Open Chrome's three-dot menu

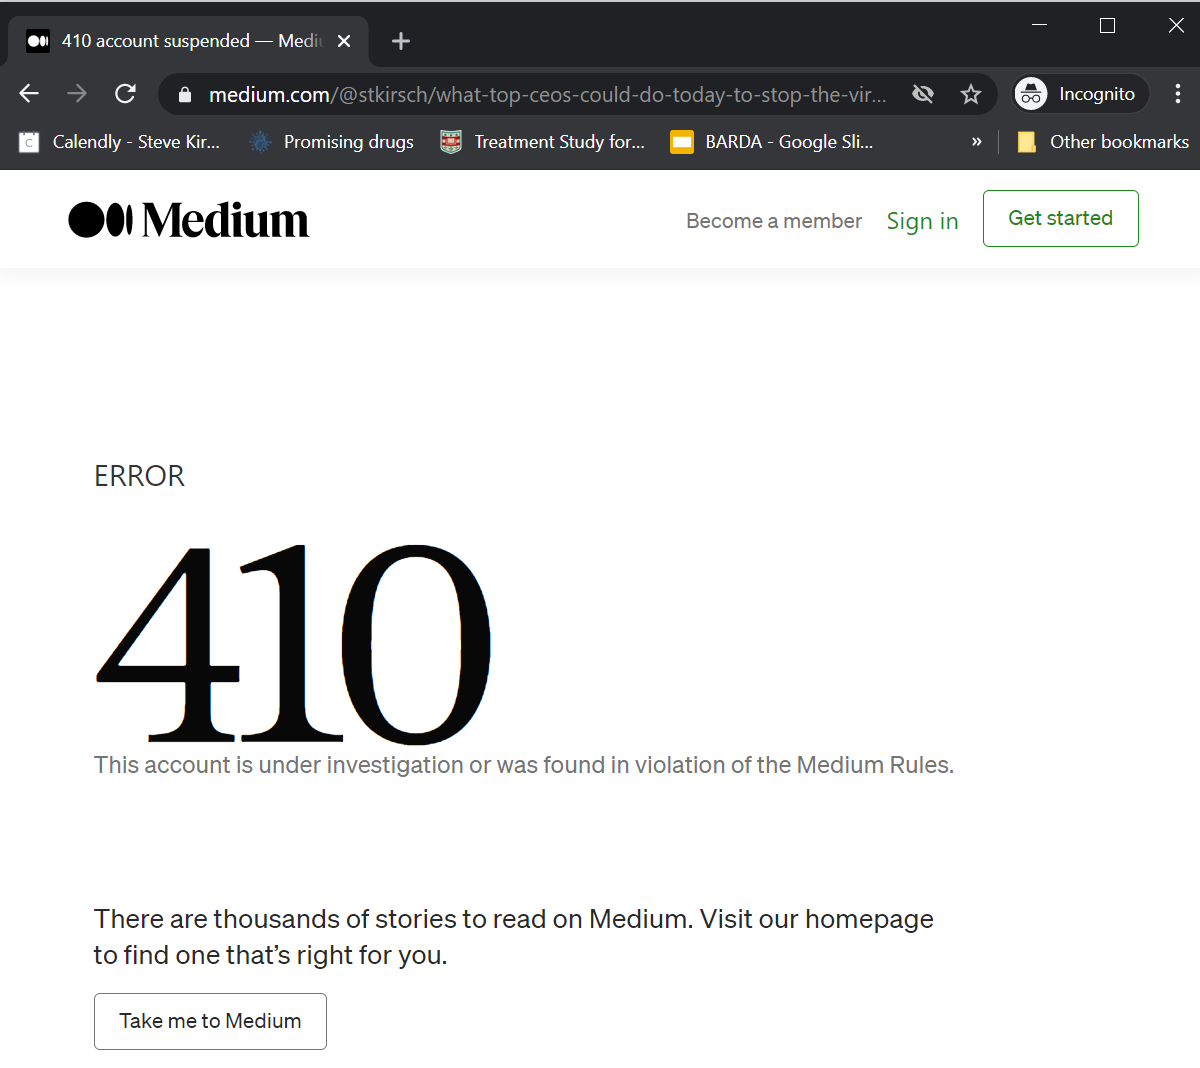coord(1178,94)
